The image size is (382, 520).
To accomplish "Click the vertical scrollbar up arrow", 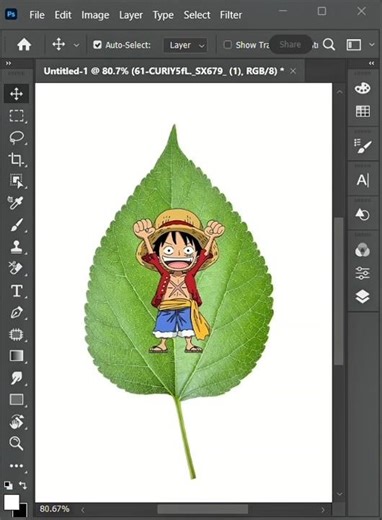I will pos(340,92).
